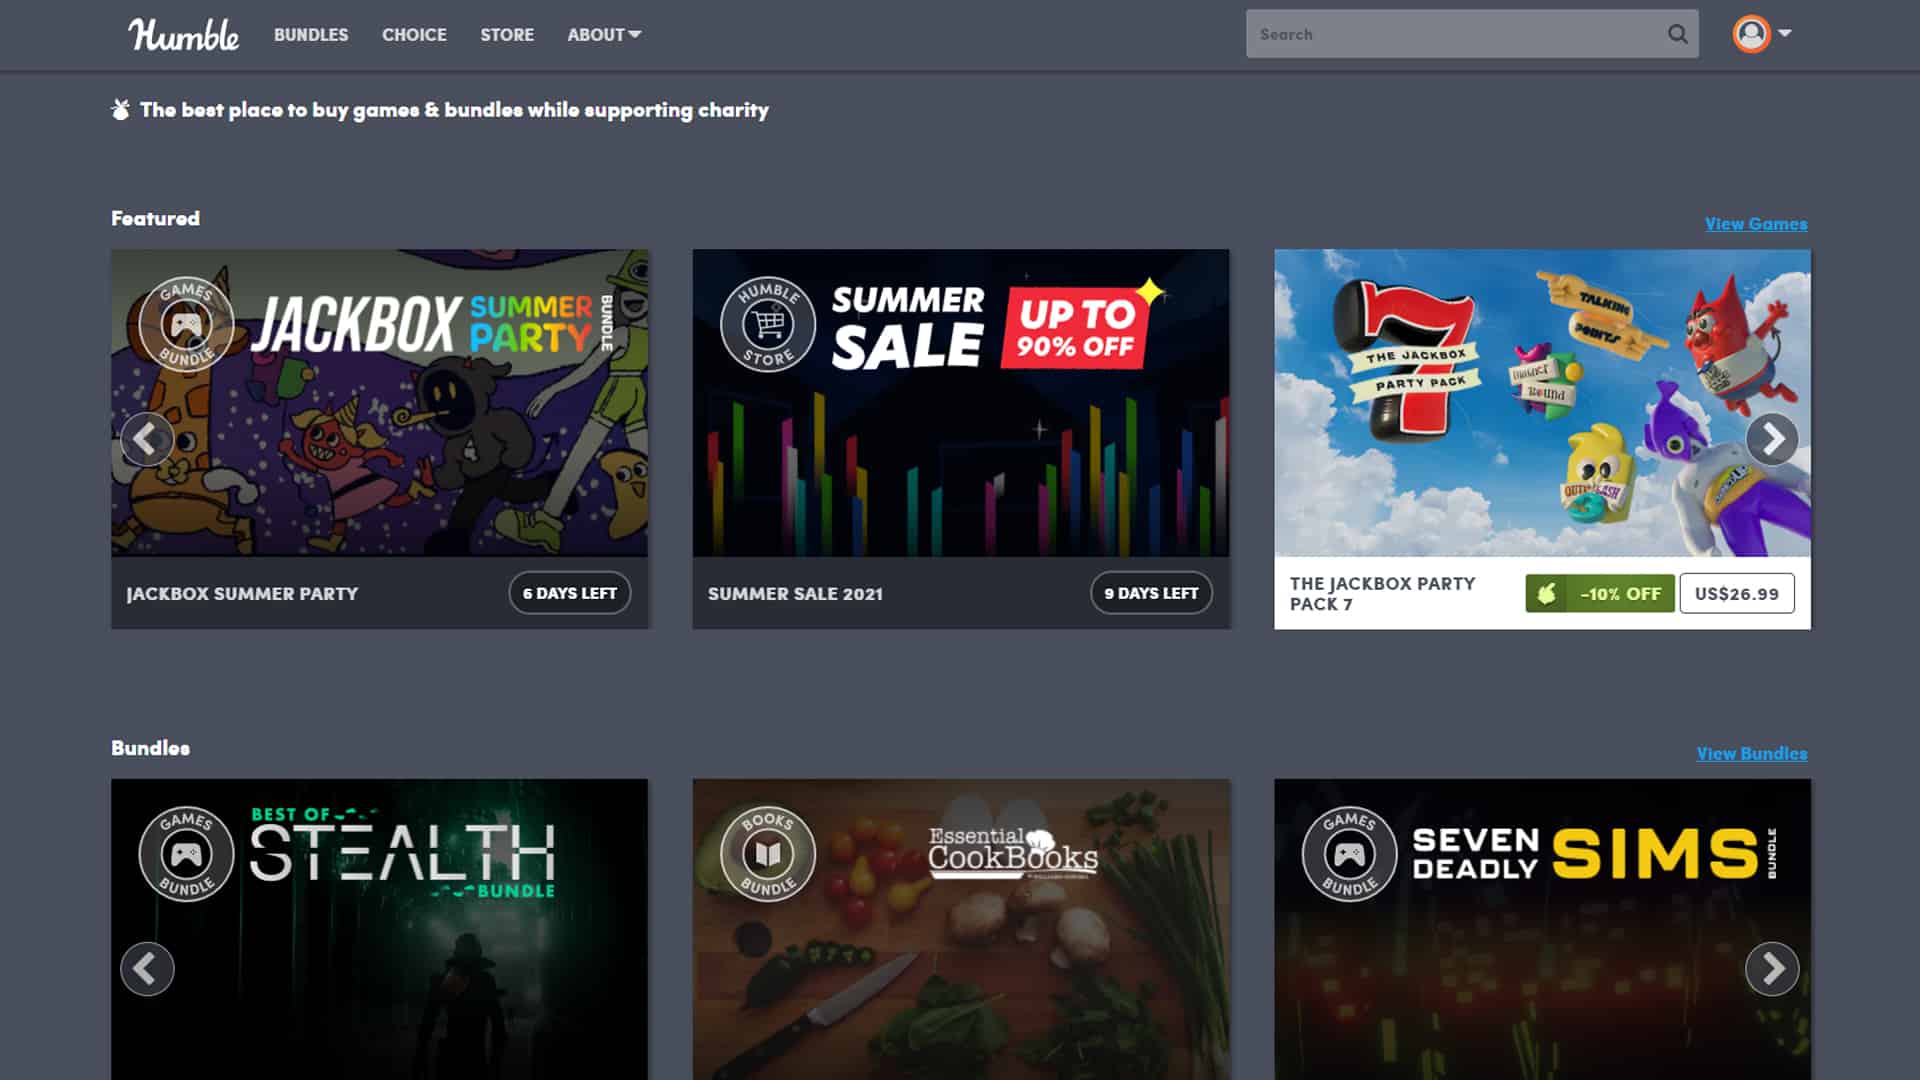The height and width of the screenshot is (1080, 1920).
Task: Expand the ABOUT navigation dropdown menu
Action: (x=603, y=34)
